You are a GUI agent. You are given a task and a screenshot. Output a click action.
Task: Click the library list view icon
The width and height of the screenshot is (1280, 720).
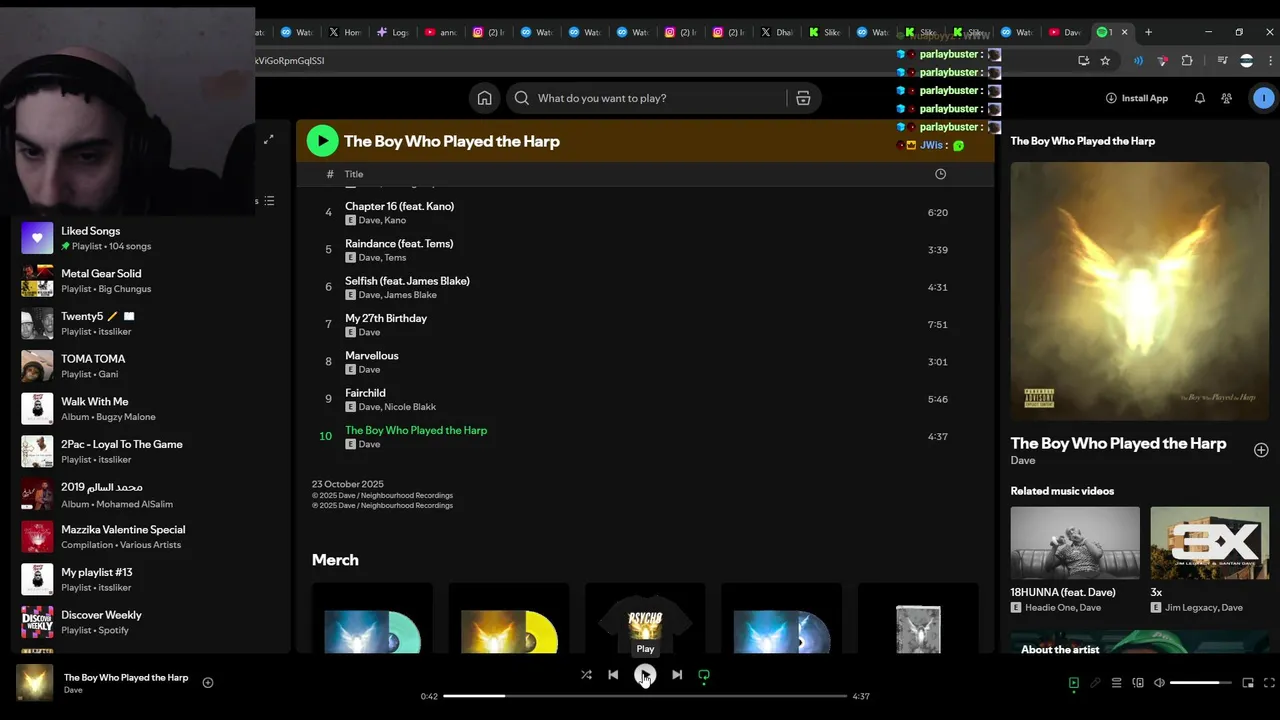pyautogui.click(x=269, y=201)
